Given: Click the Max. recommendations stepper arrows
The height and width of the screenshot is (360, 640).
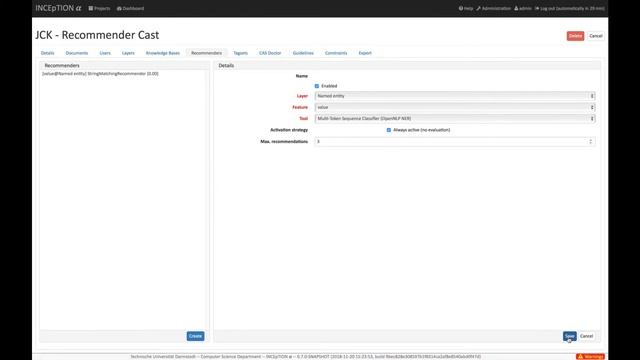Looking at the screenshot, I should (x=591, y=142).
